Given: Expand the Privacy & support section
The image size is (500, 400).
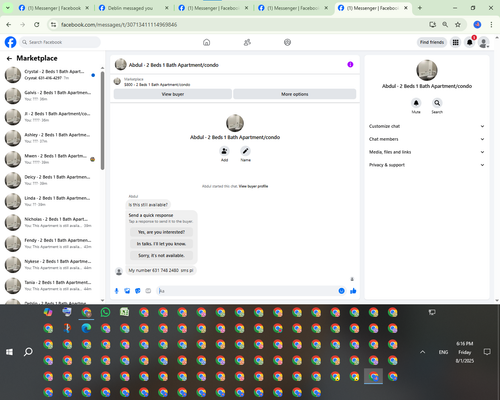Looking at the screenshot, I should (426, 165).
